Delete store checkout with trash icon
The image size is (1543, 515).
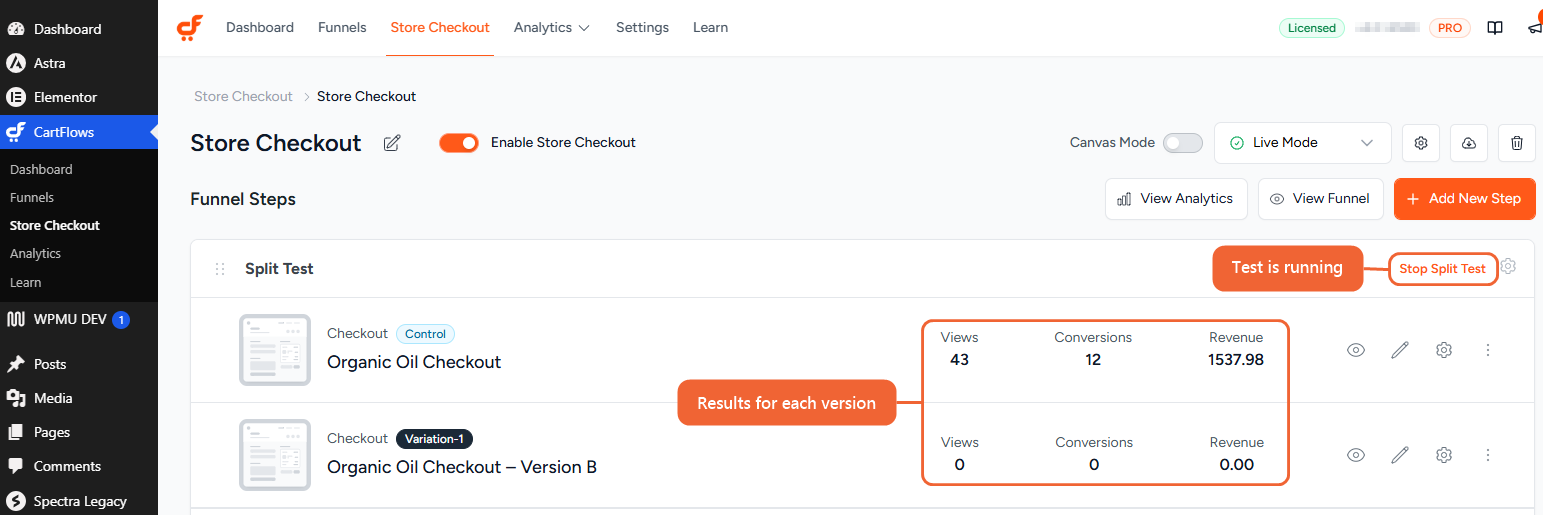click(1517, 143)
